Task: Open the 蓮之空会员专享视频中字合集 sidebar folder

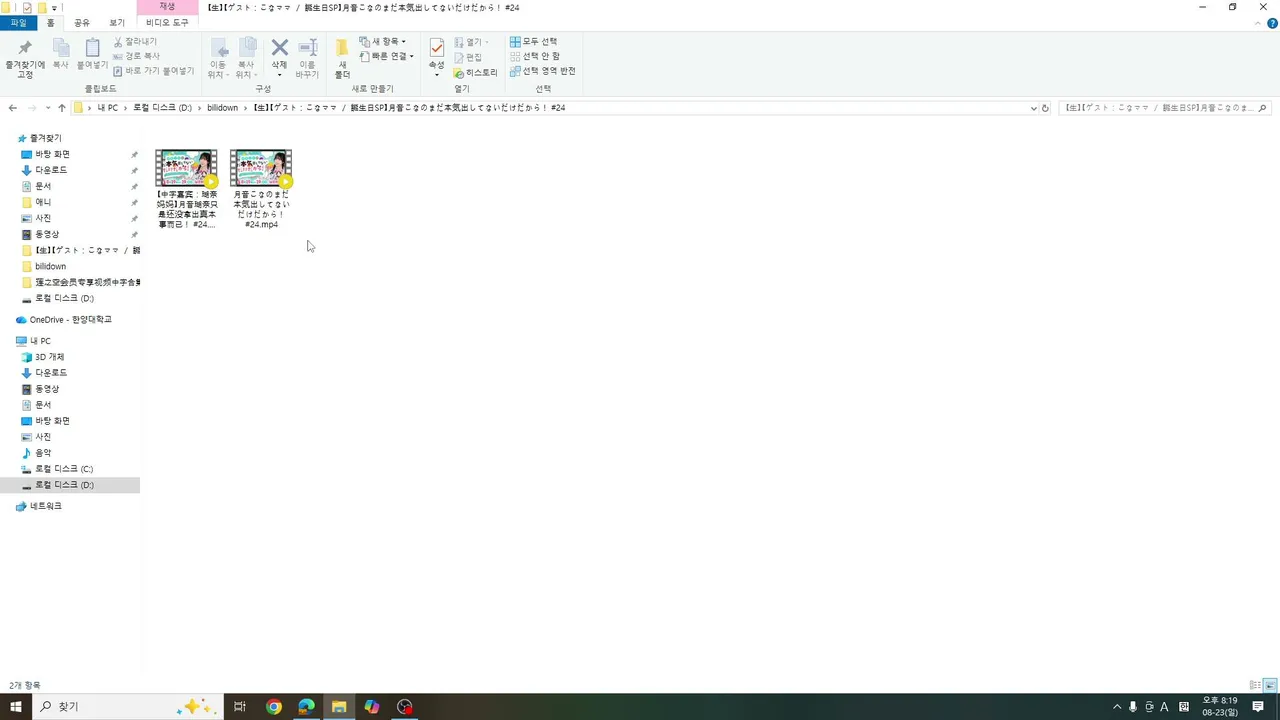Action: click(81, 282)
